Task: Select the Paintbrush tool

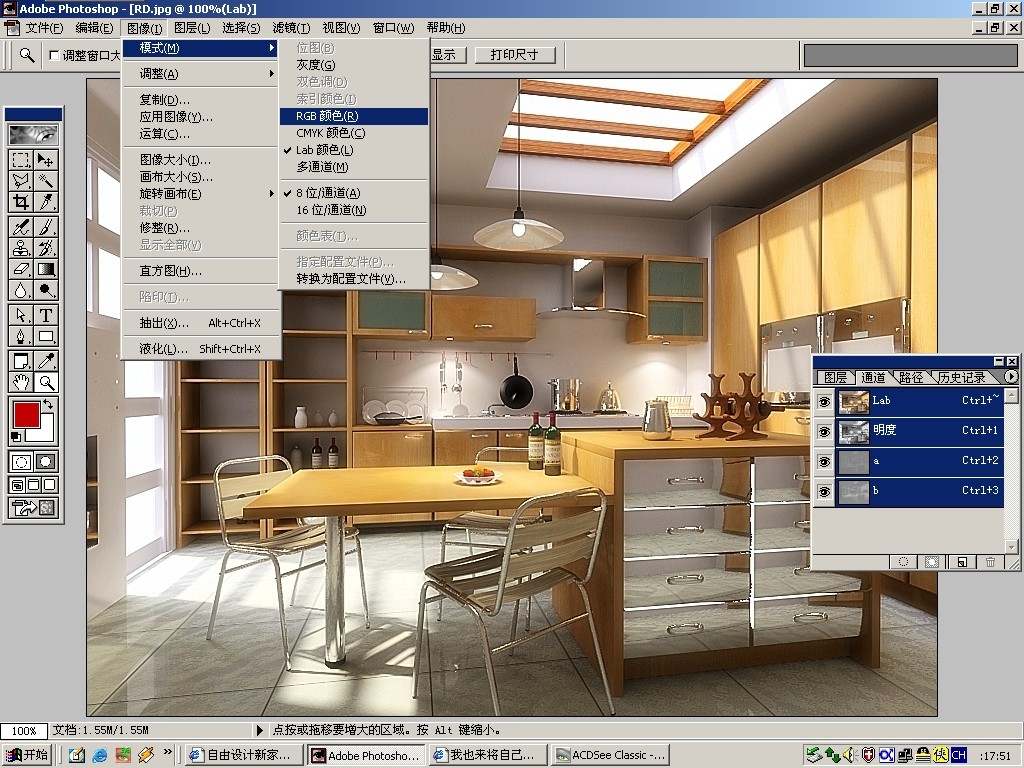Action: tap(46, 227)
